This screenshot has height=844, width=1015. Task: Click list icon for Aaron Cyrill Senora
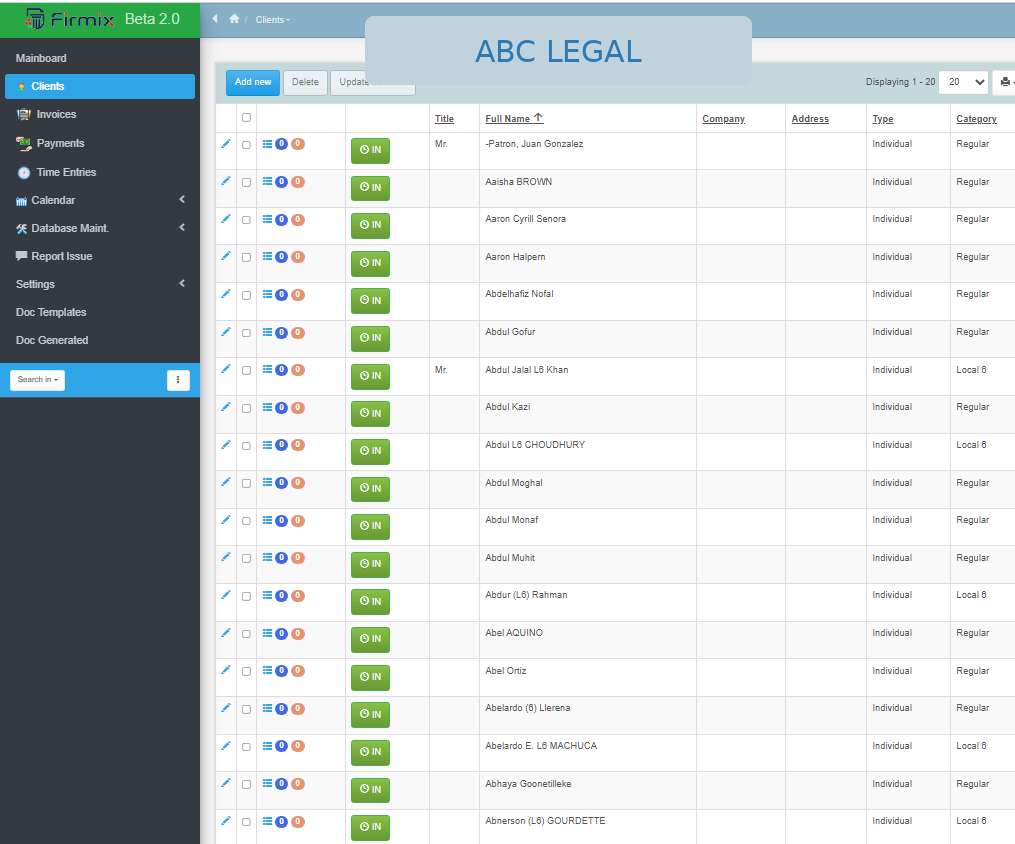pyautogui.click(x=267, y=219)
